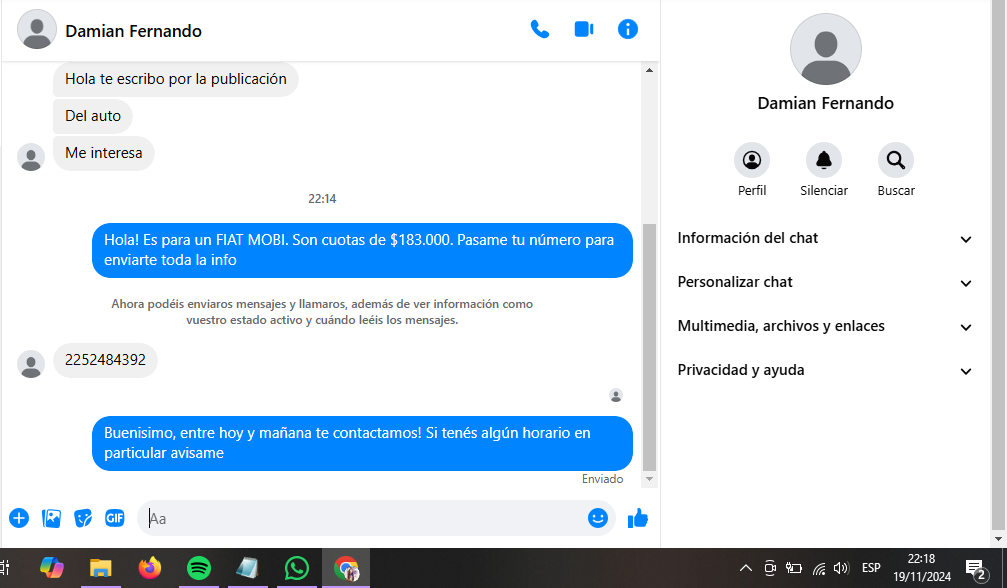Click the Aa message input field
Image resolution: width=1007 pixels, height=588 pixels.
tap(360, 518)
